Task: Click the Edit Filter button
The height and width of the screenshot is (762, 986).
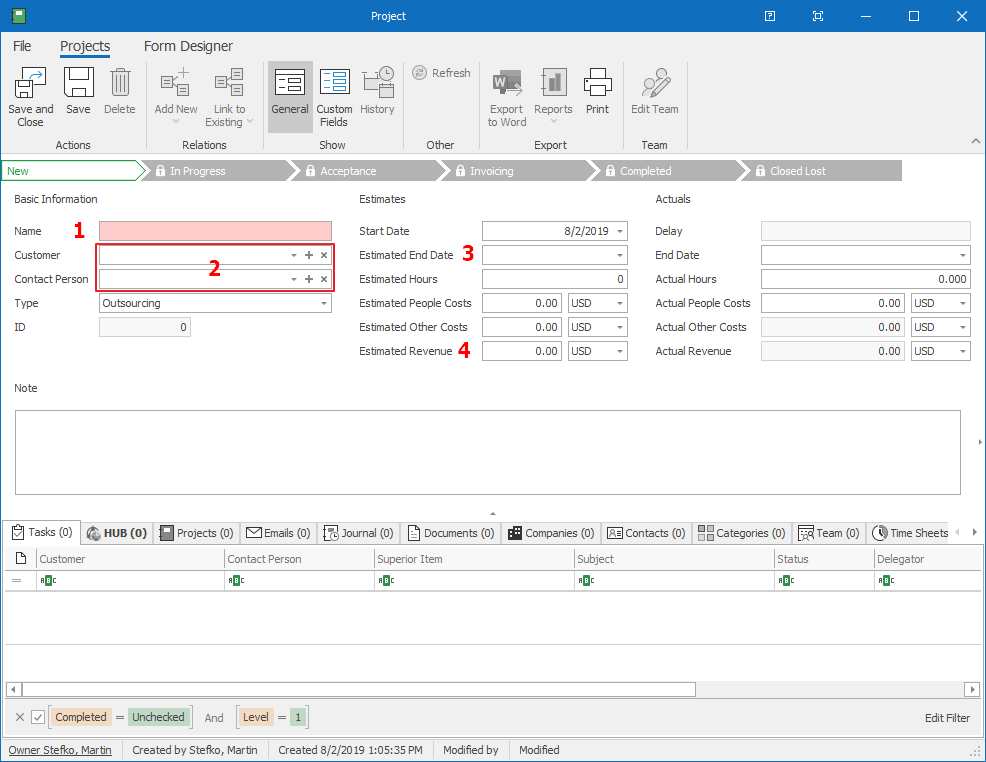Action: coord(946,718)
